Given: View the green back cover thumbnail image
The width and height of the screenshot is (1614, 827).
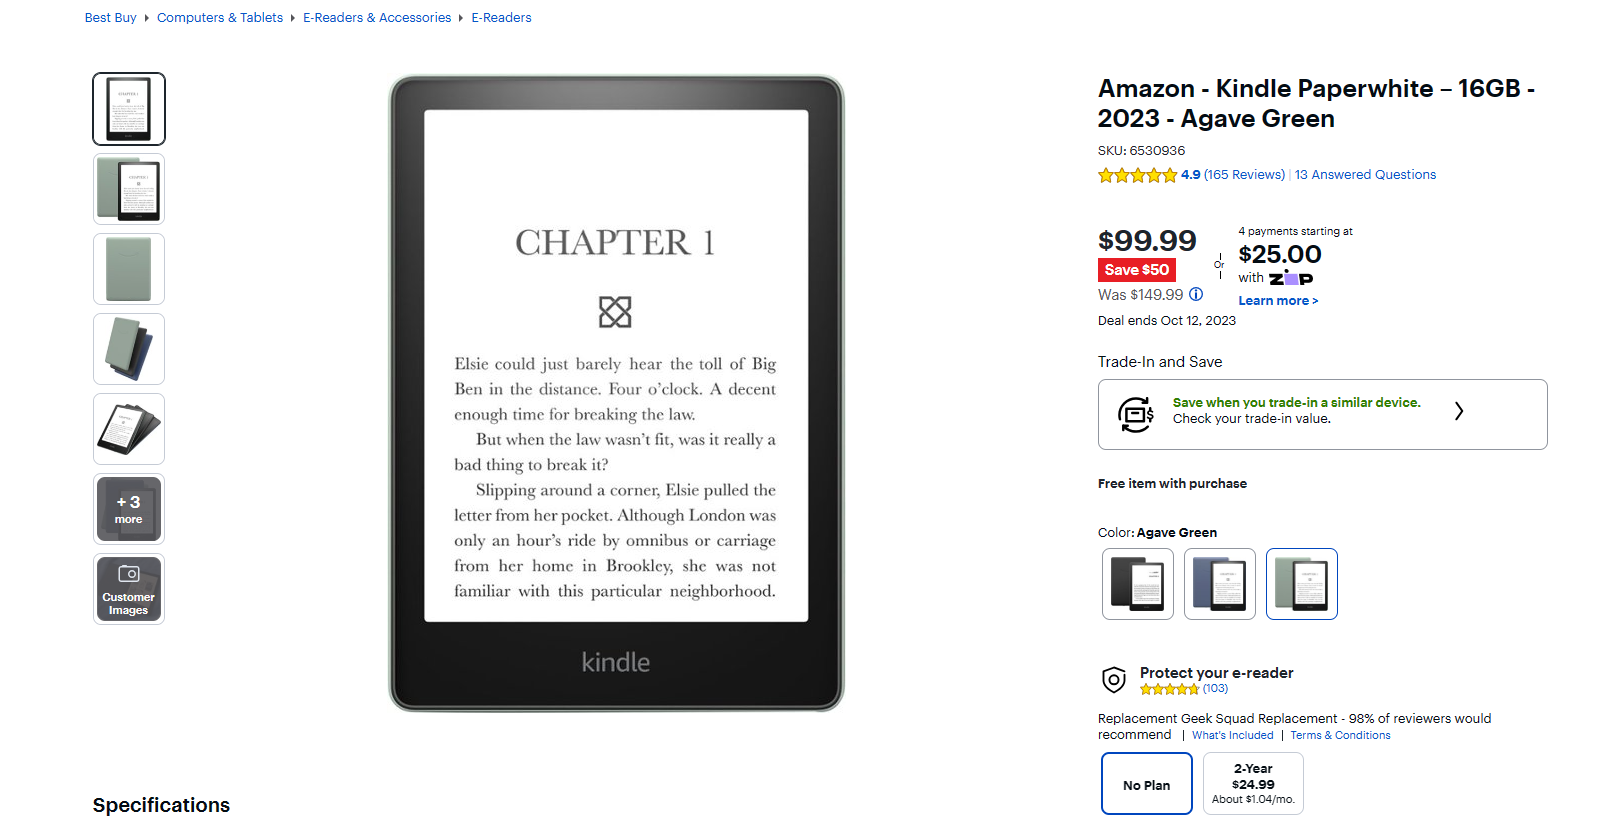Looking at the screenshot, I should [129, 269].
